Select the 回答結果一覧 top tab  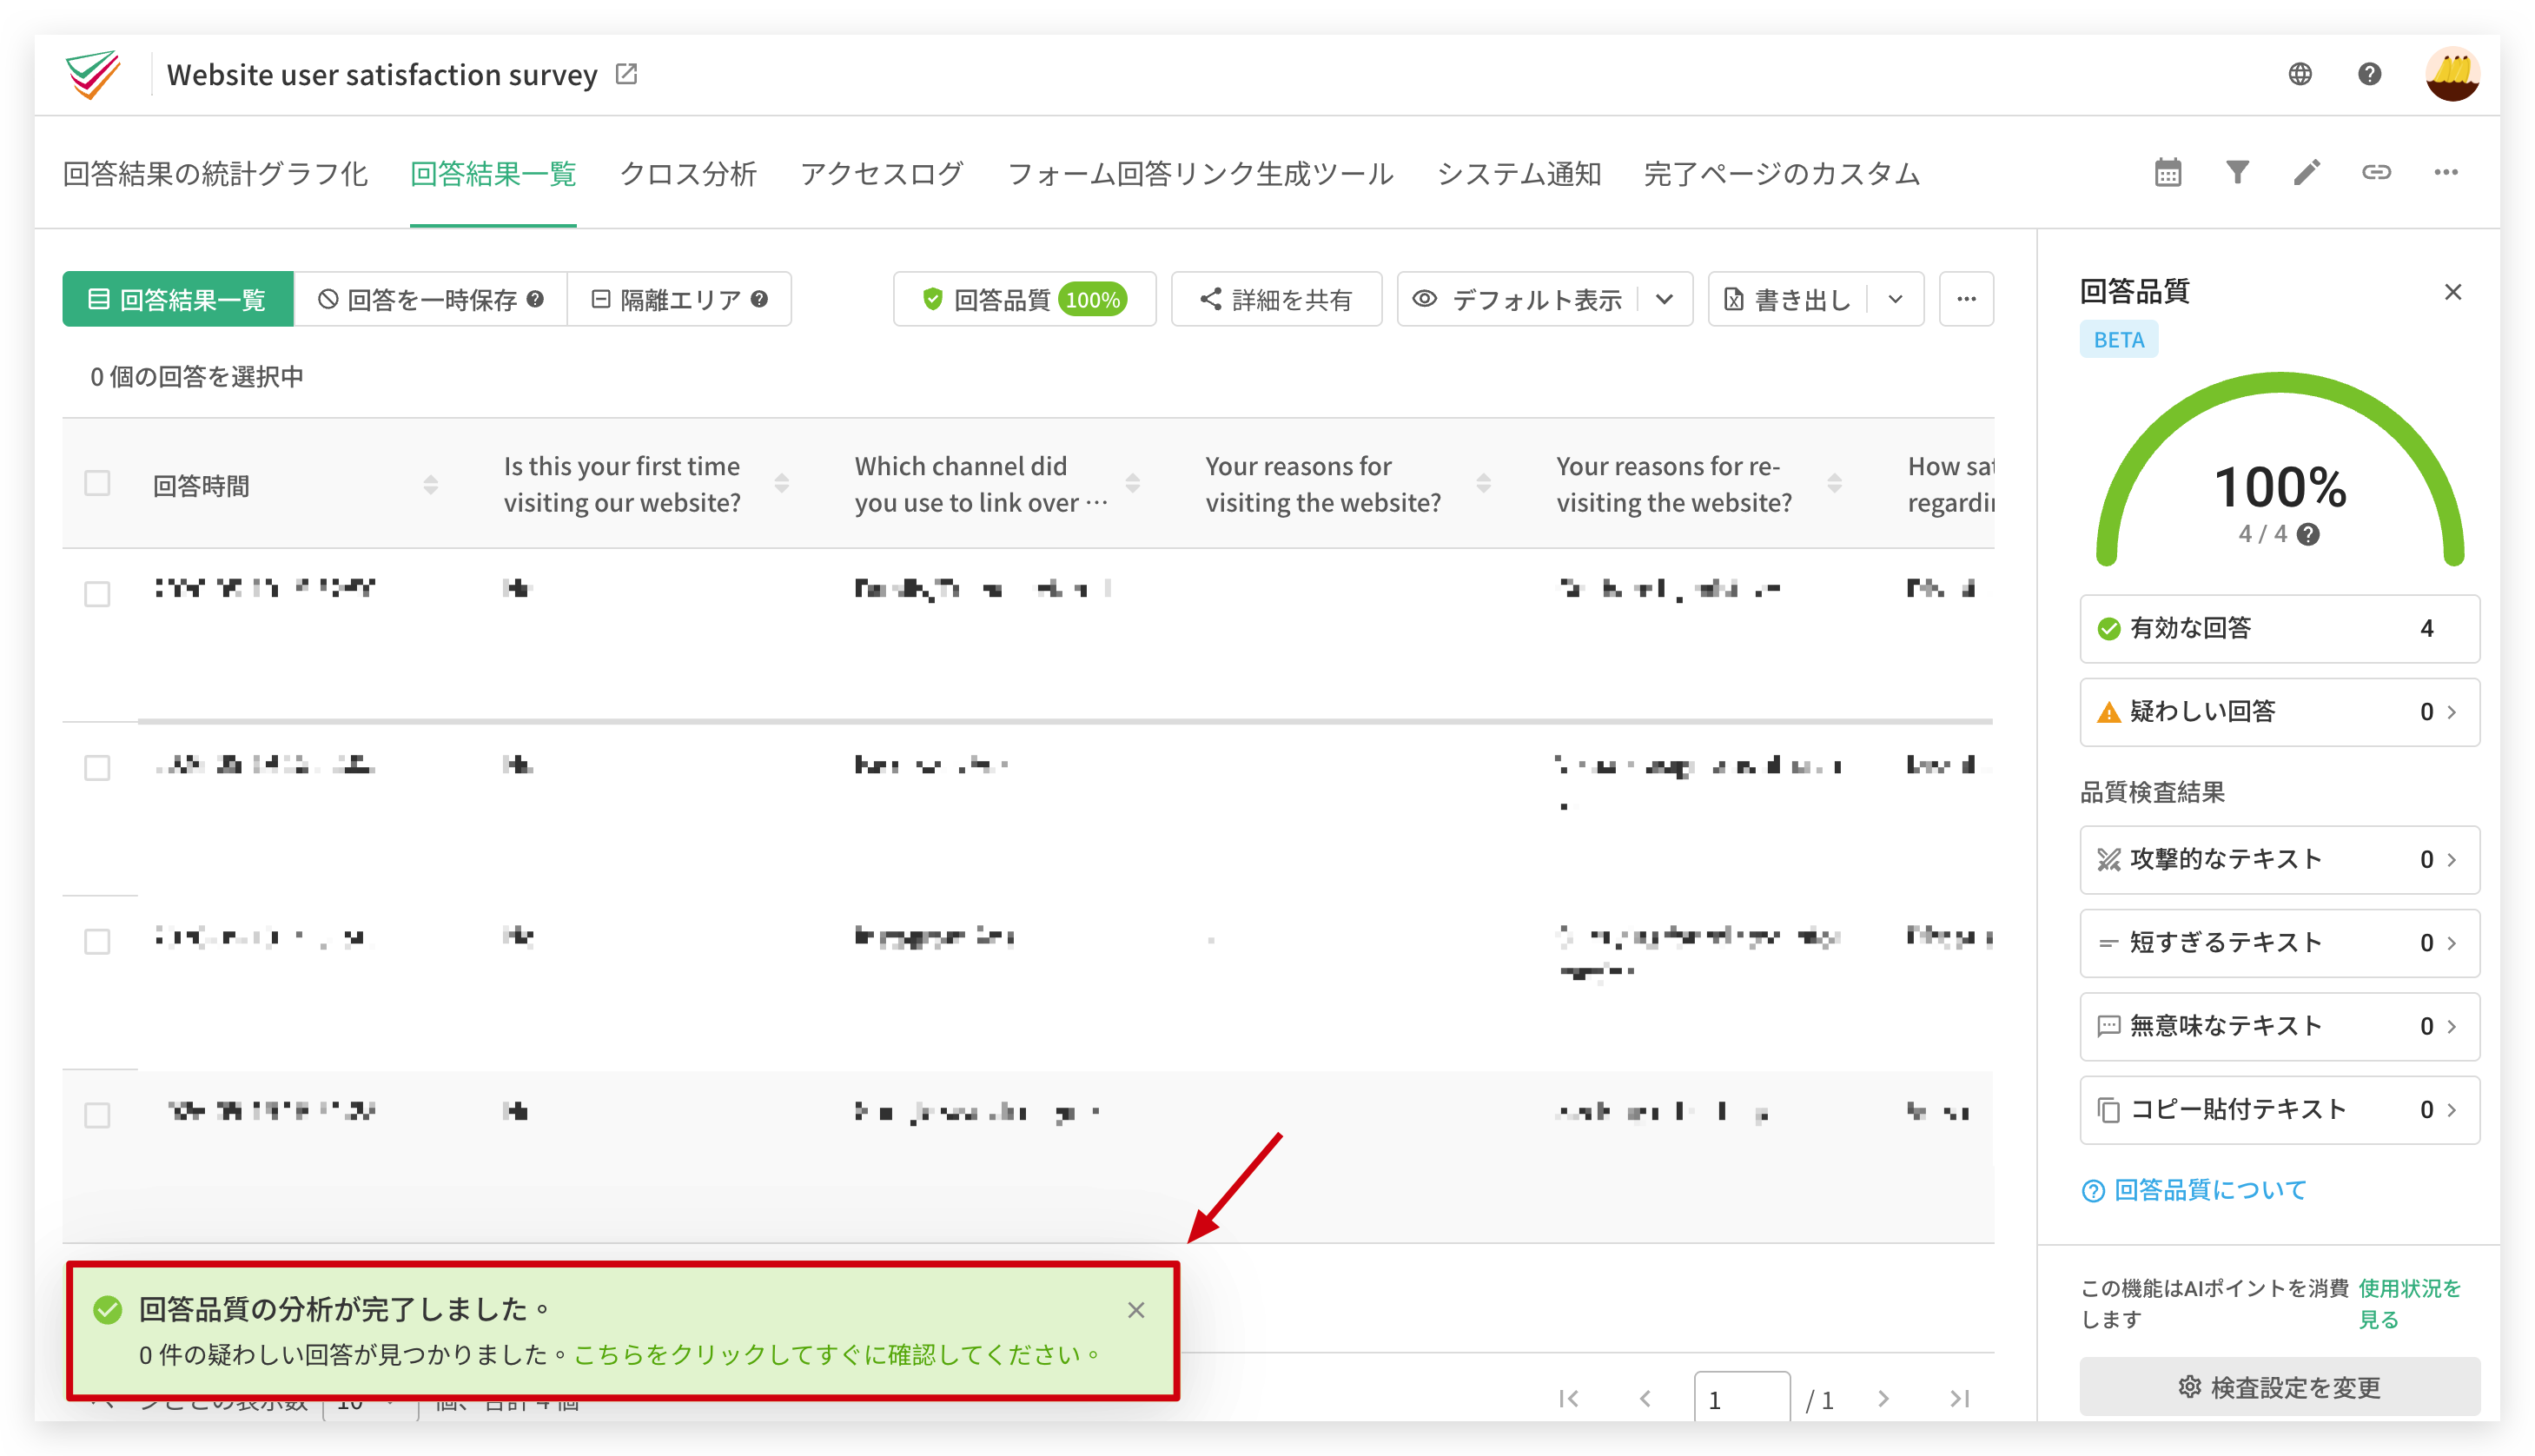point(493,174)
